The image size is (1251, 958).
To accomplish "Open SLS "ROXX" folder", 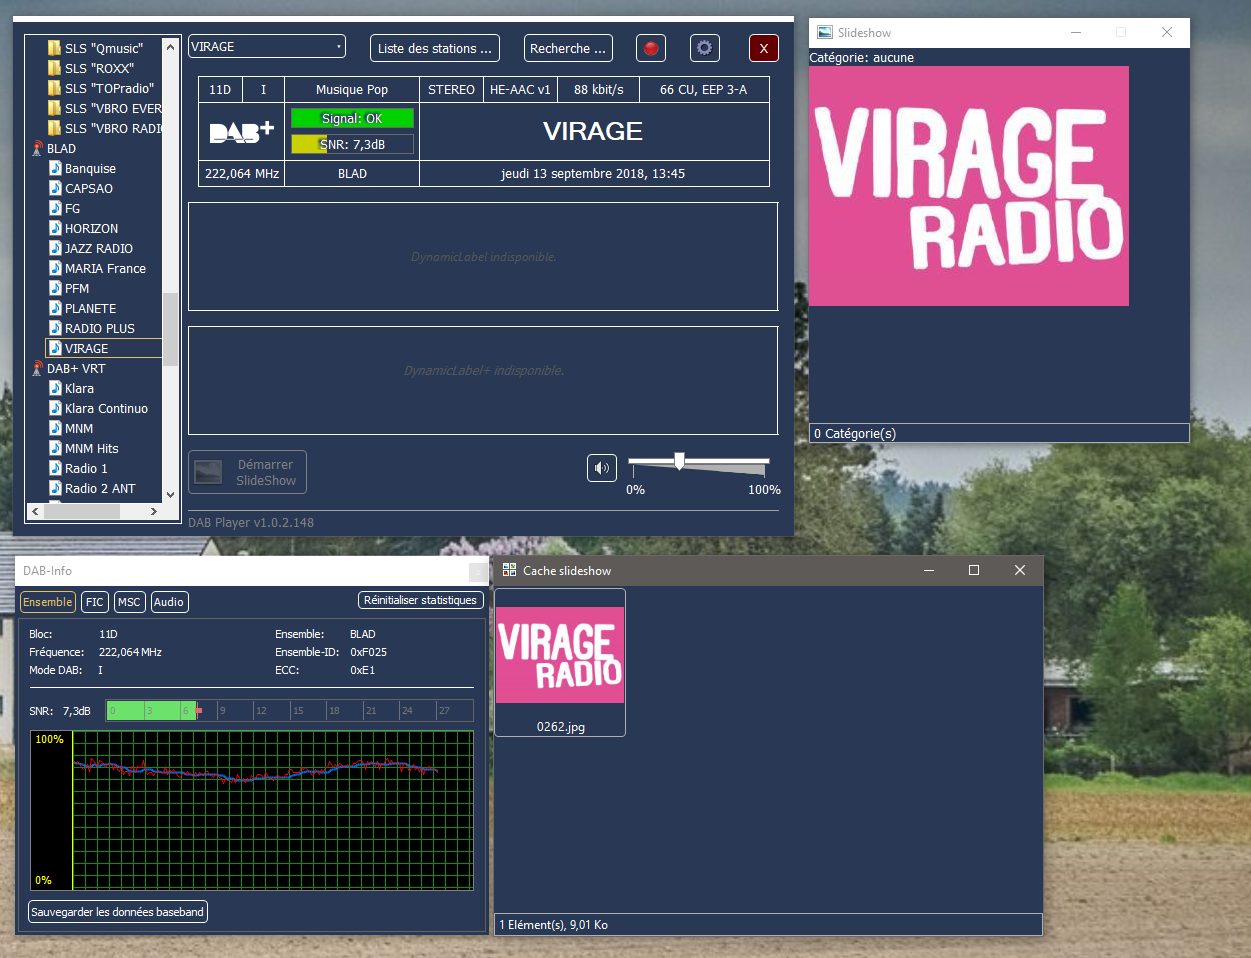I will pos(99,68).
